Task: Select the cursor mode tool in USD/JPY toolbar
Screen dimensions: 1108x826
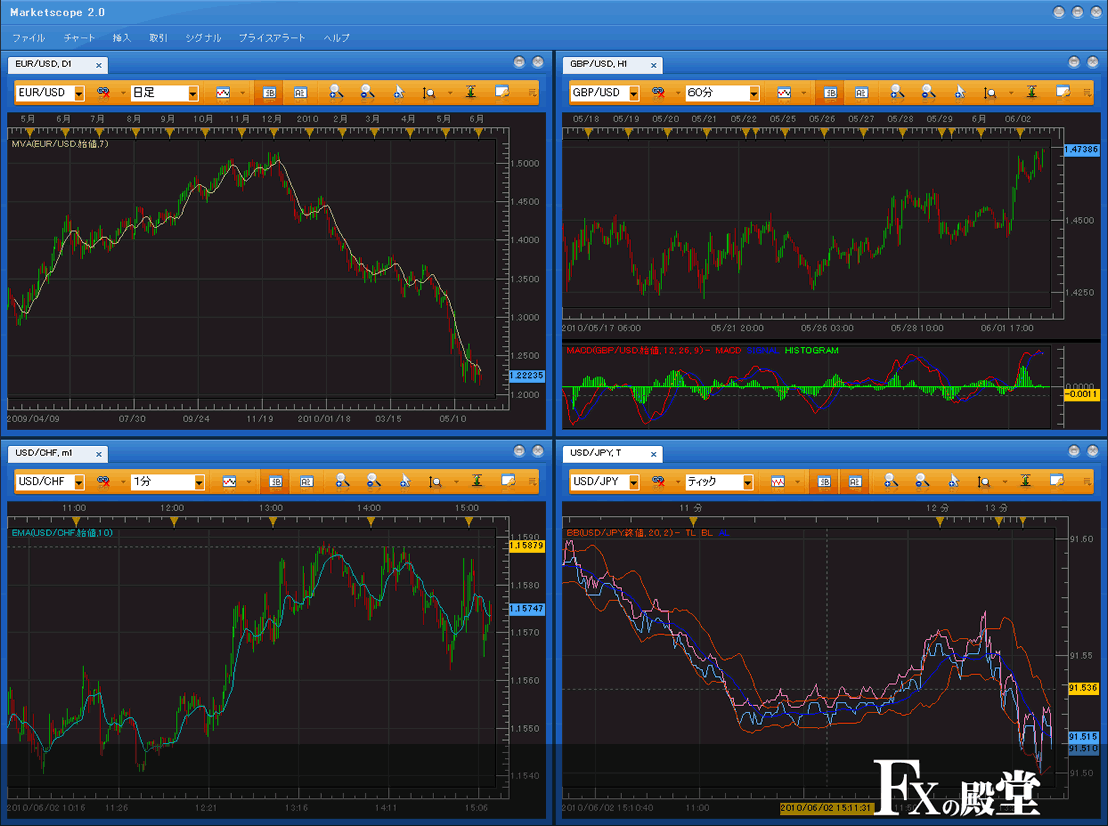Action: tap(953, 481)
